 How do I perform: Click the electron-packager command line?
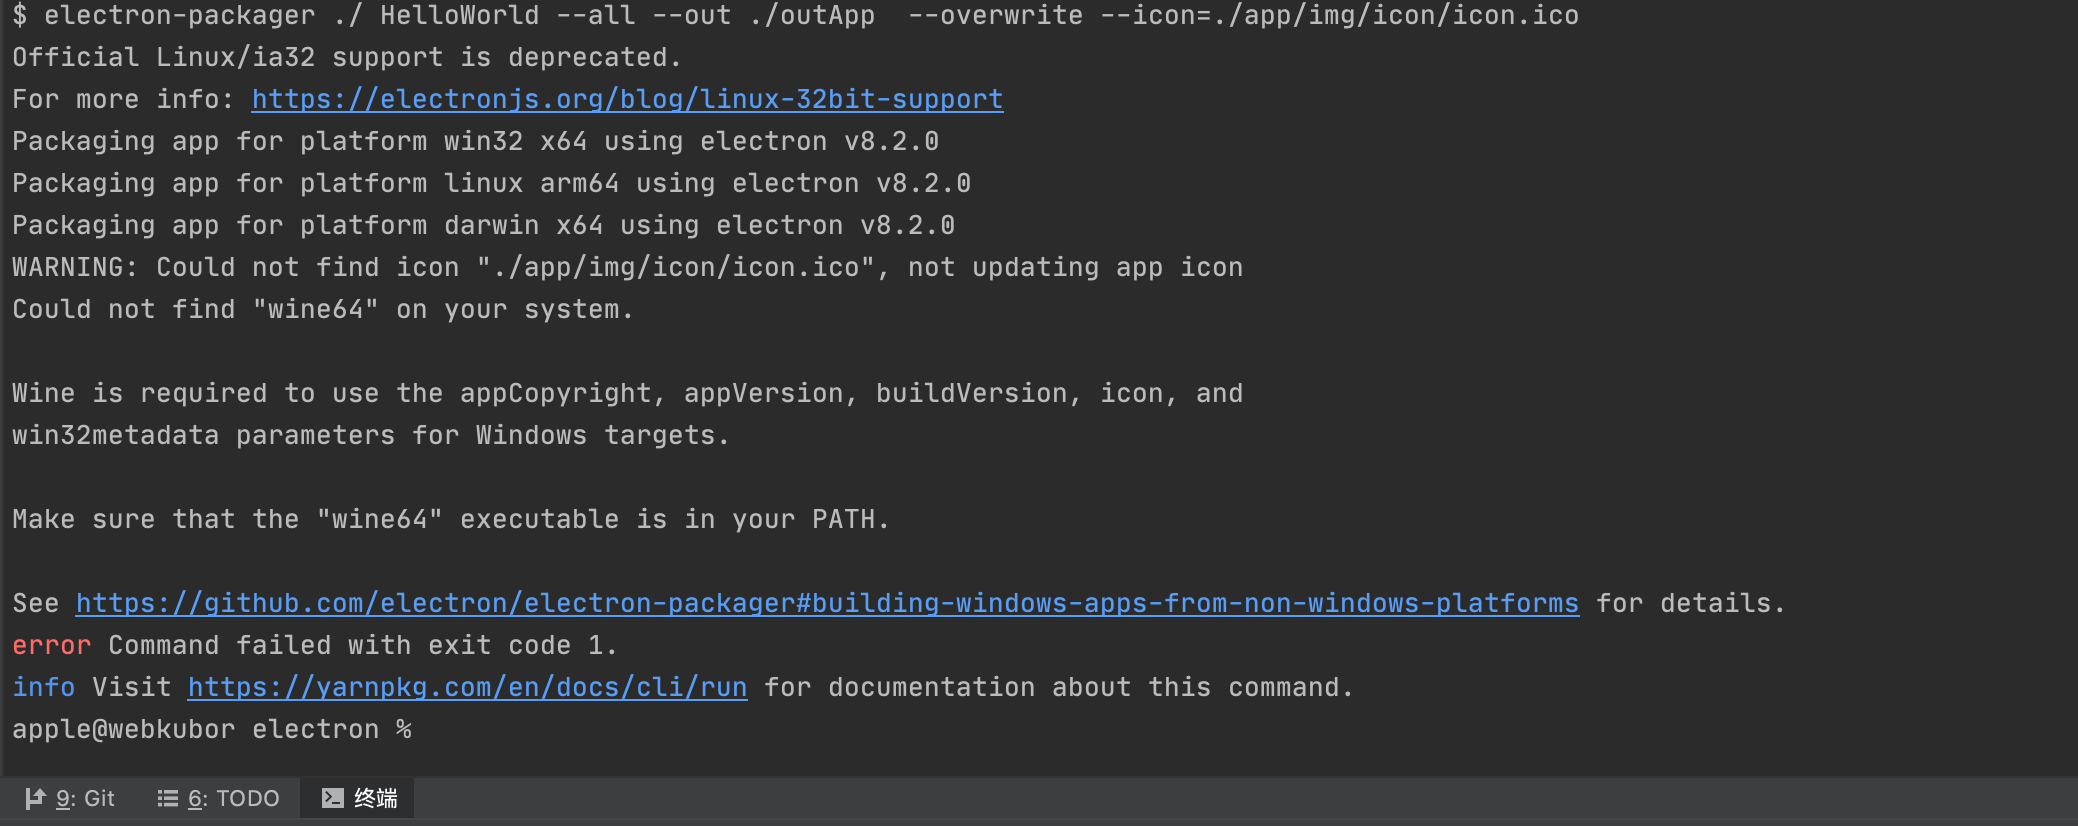click(795, 15)
